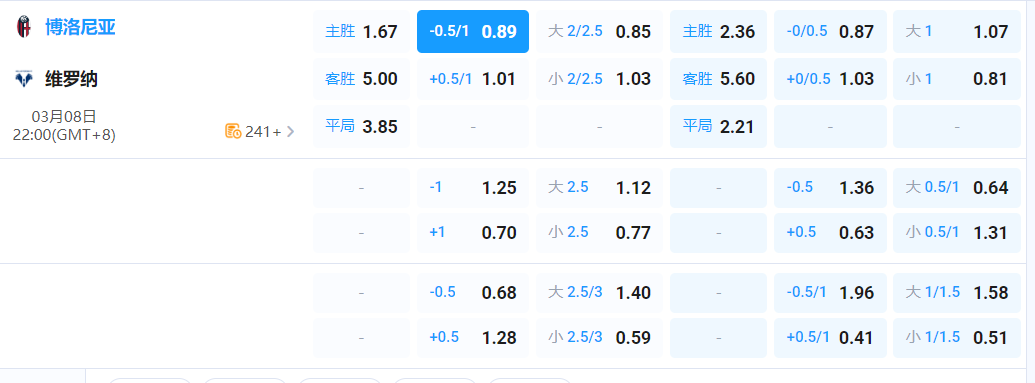Pick the -0.5/1 handicap at 1.96
Screen dimensions: 1035x383
click(x=830, y=293)
